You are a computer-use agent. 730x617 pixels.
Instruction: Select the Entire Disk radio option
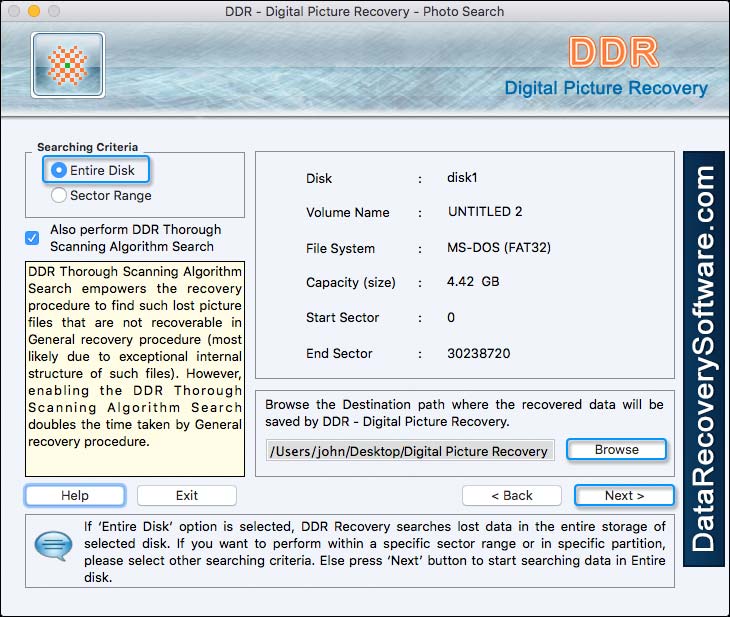[x=60, y=171]
